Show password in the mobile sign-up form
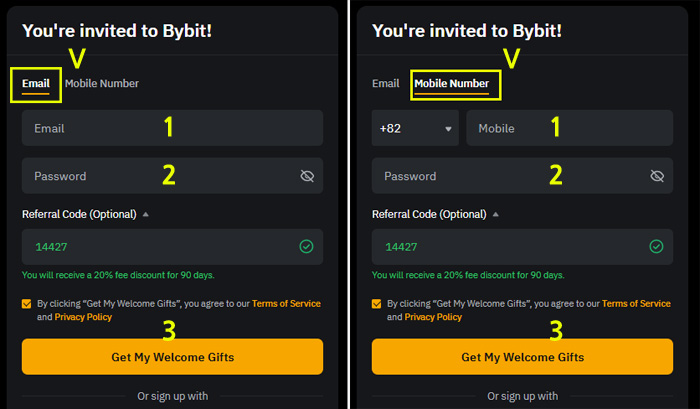This screenshot has height=409, width=700. tap(657, 176)
